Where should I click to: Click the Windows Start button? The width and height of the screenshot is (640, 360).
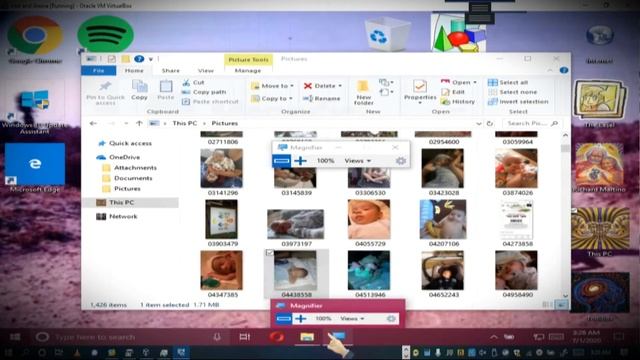tap(15, 337)
